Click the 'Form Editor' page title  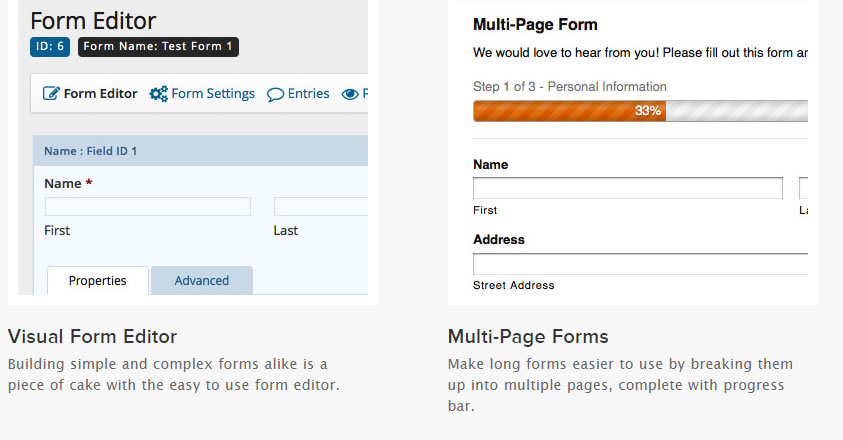point(93,21)
